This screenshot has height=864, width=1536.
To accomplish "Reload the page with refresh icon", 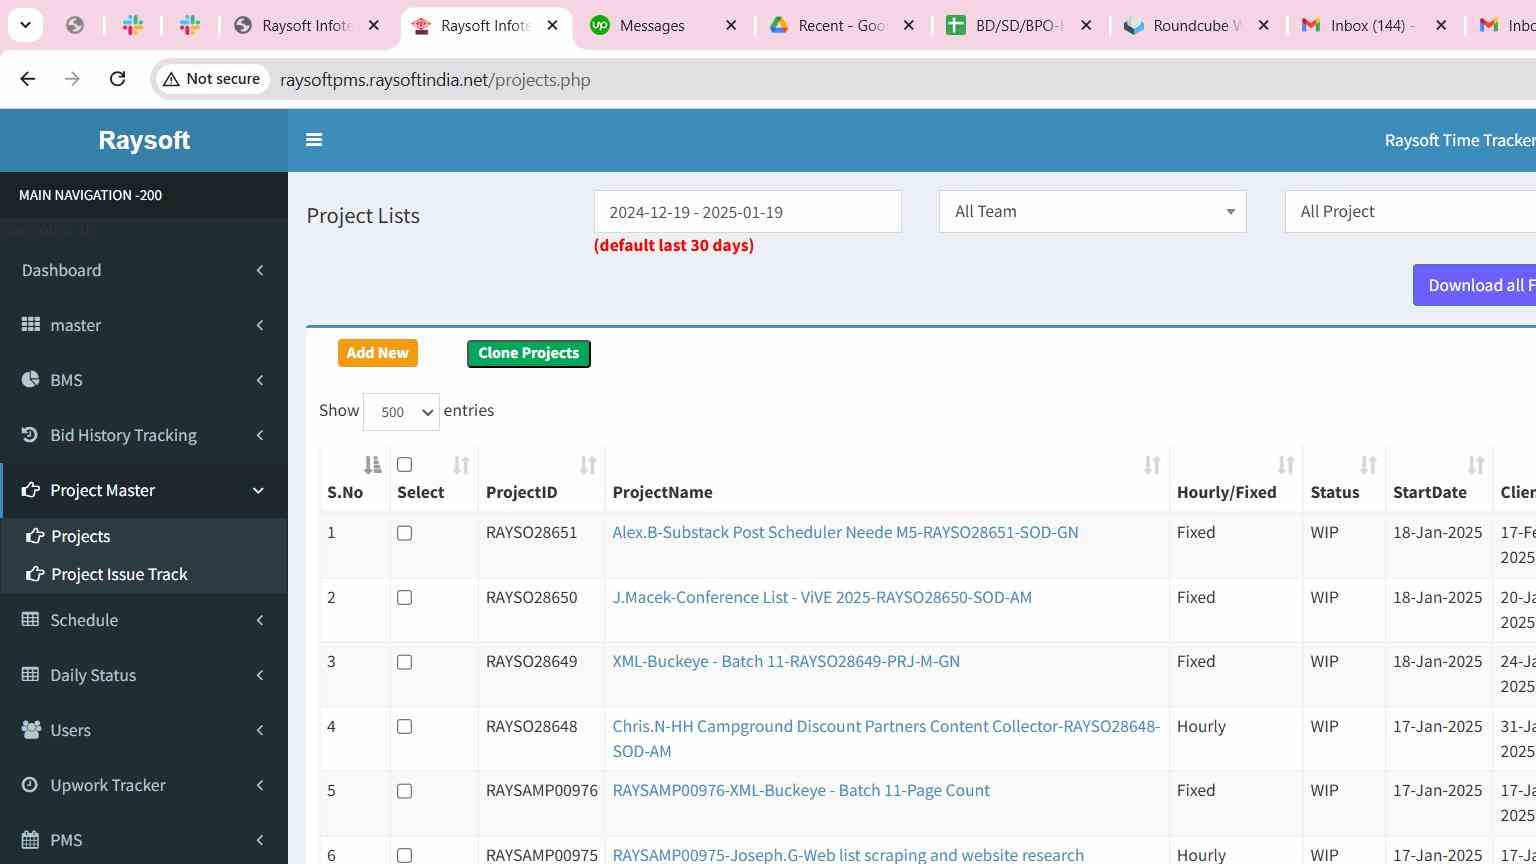I will click(x=117, y=79).
